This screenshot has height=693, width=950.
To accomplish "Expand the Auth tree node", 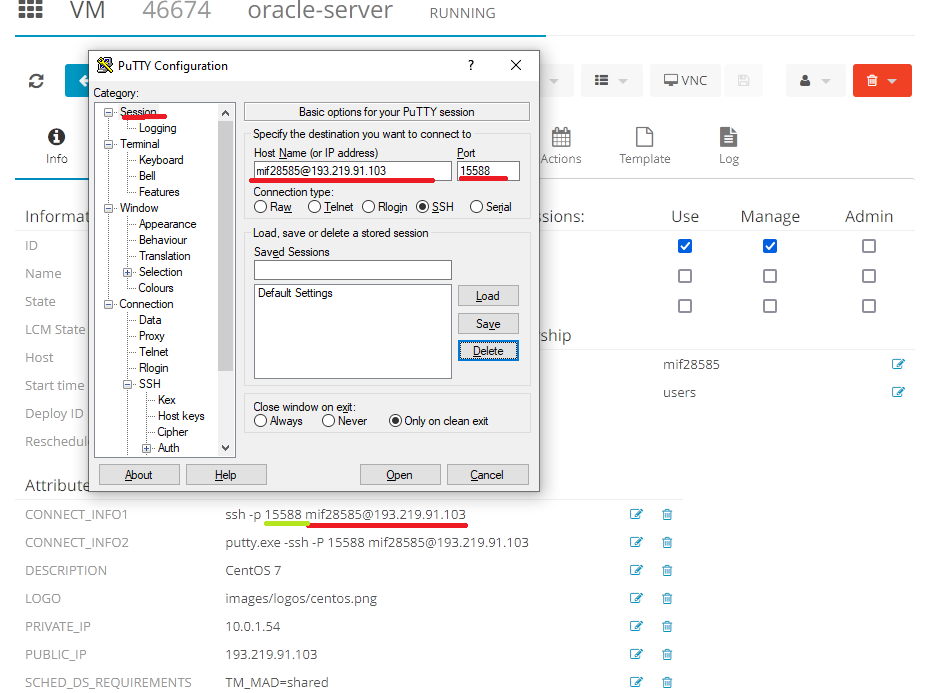I will (x=147, y=448).
